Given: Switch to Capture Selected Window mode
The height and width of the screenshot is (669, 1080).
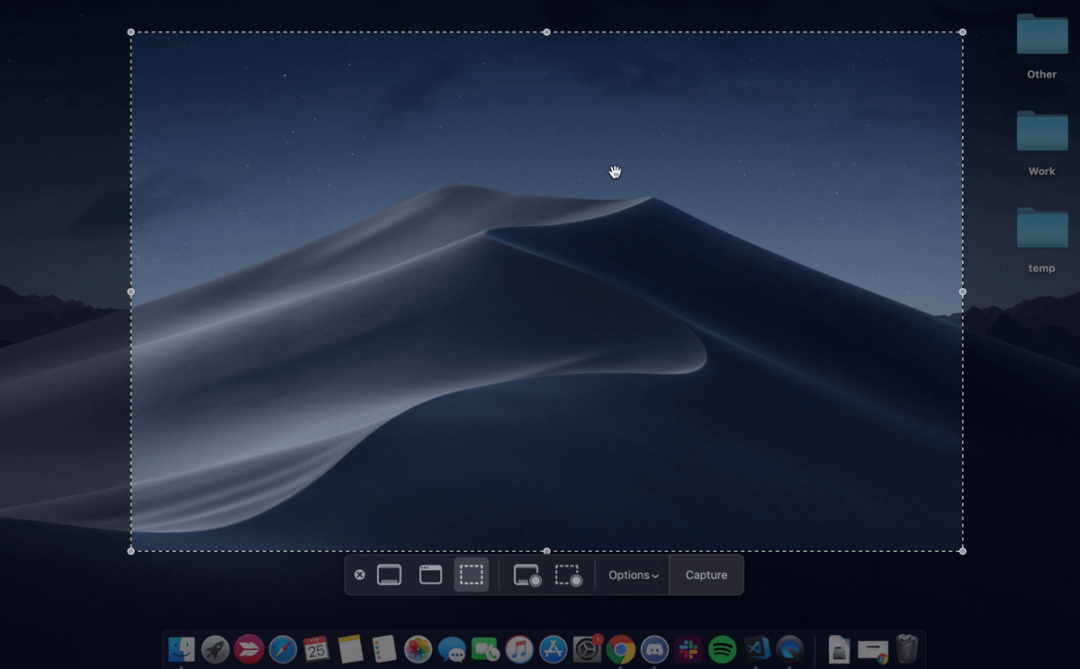Looking at the screenshot, I should [x=430, y=574].
